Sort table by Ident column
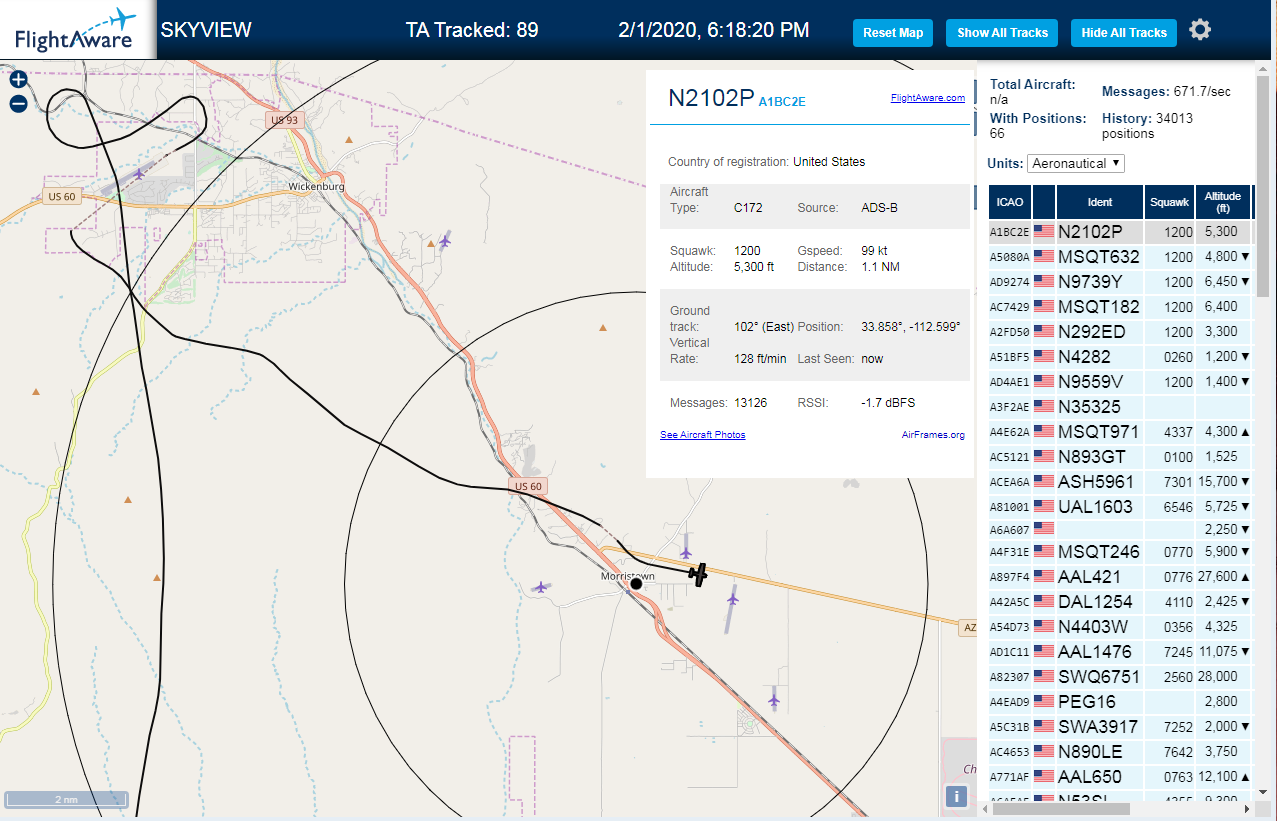Viewport: 1277px width, 821px height. pyautogui.click(x=1100, y=202)
